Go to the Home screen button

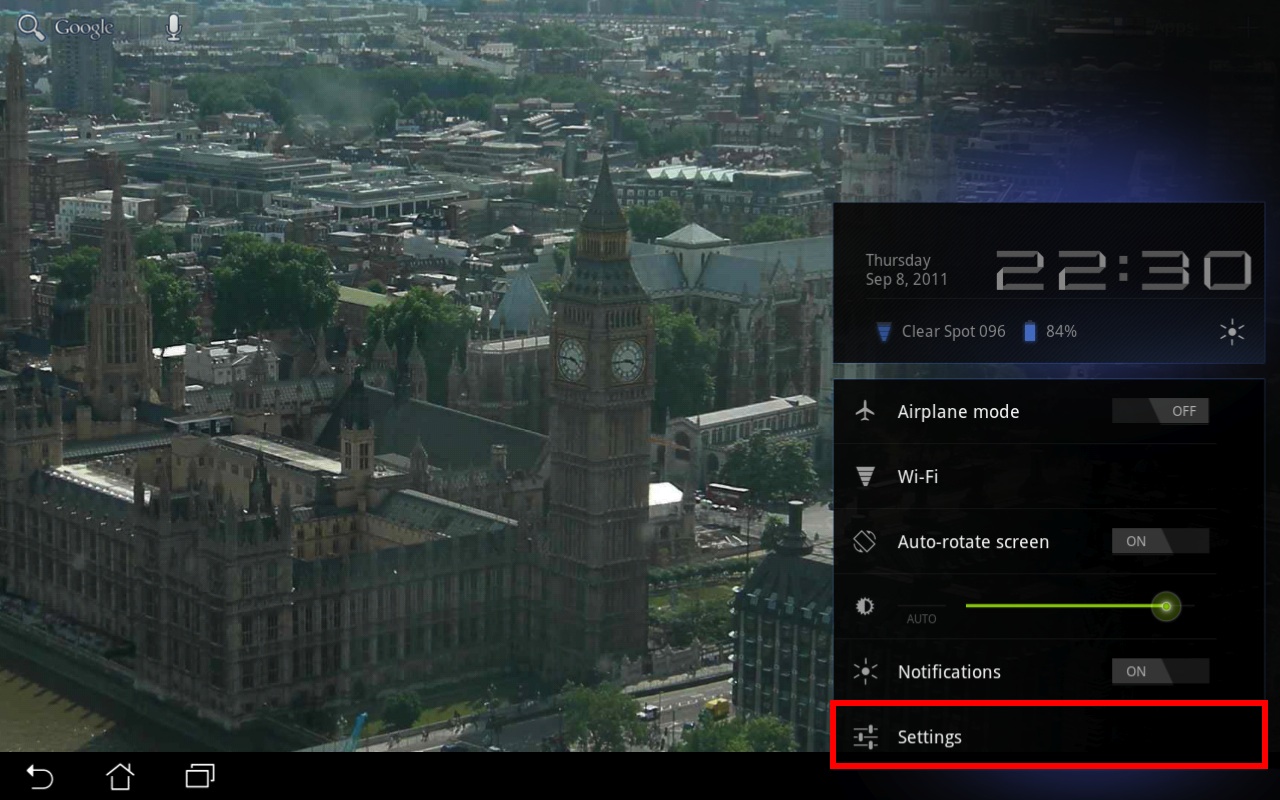pos(120,776)
